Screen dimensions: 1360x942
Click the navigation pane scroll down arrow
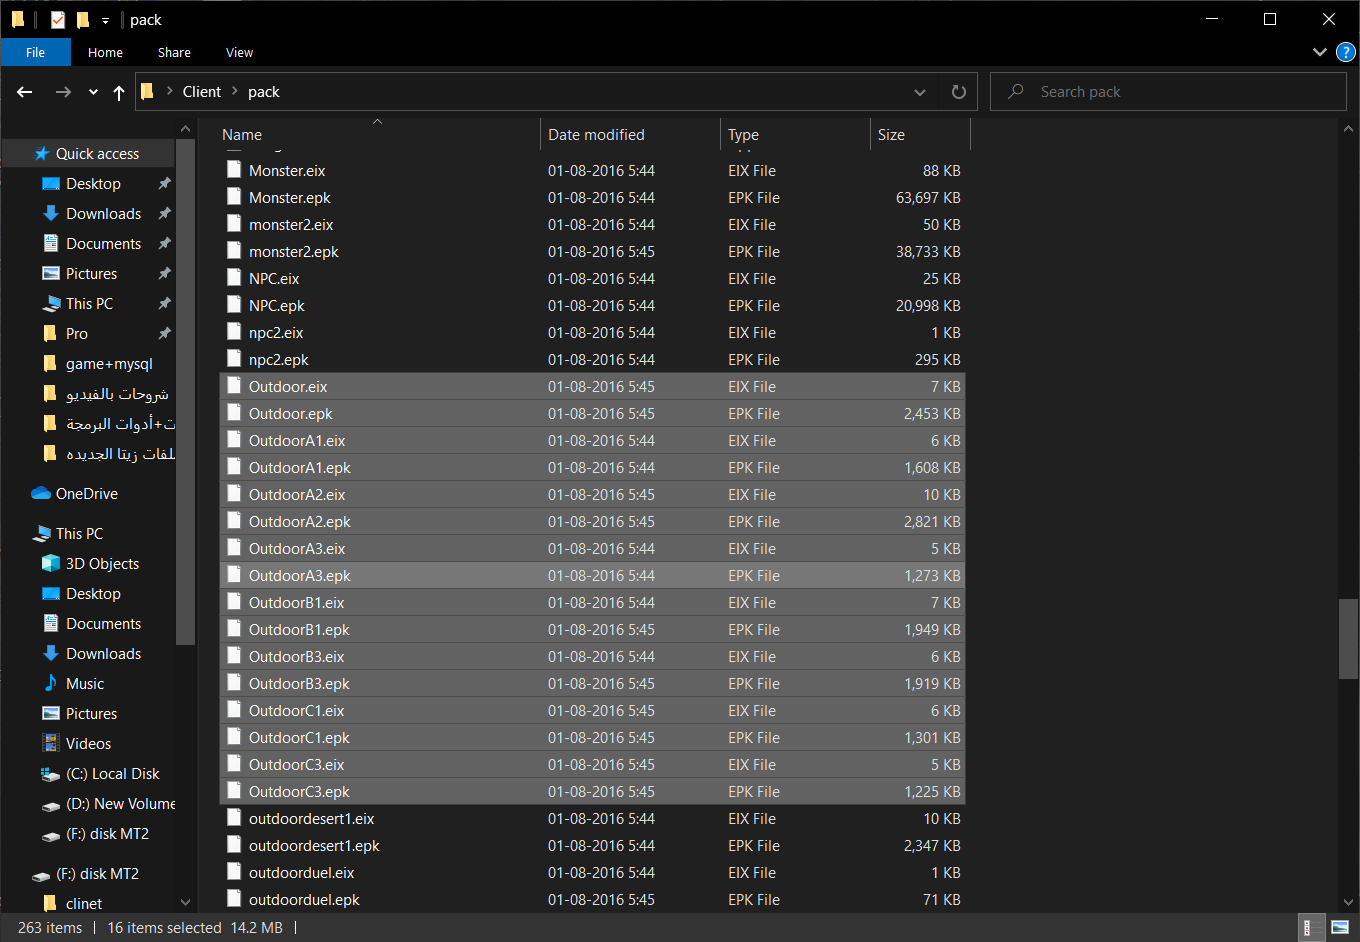[x=185, y=903]
